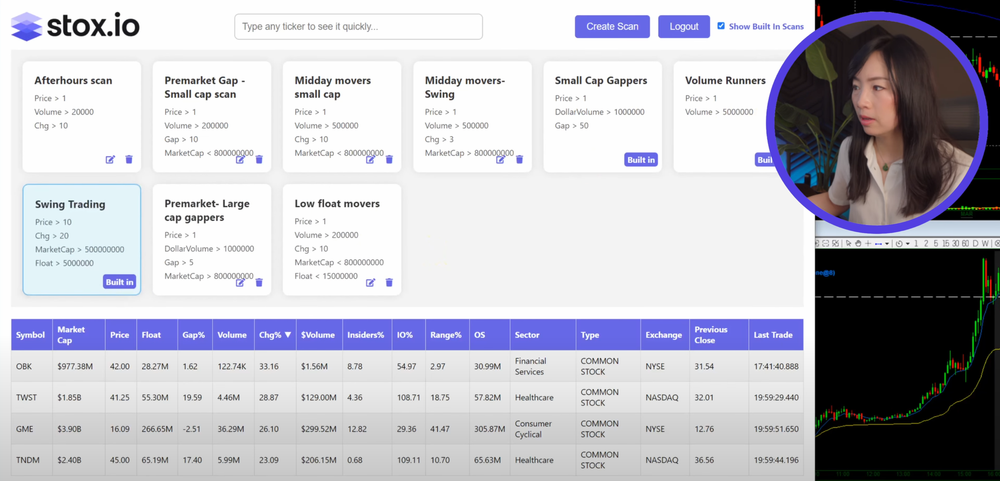
Task: Switch chart to Daily (D) timeframe
Action: (975, 244)
